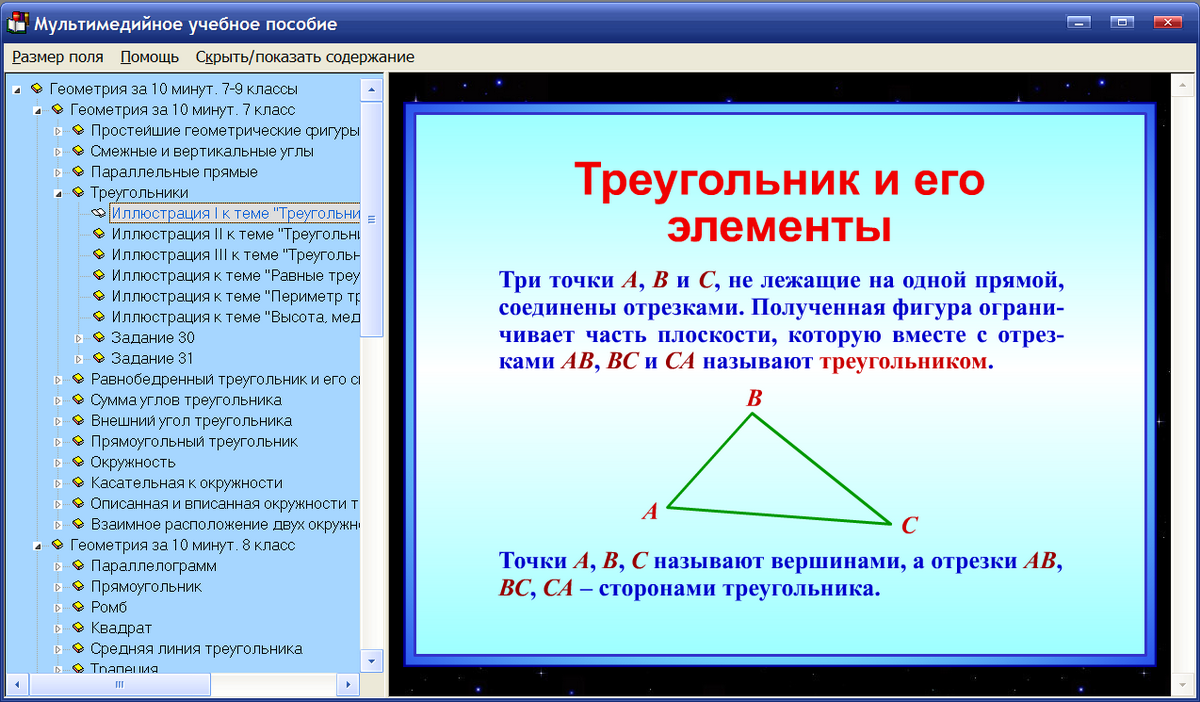Open the Помощь menu
Image resolution: width=1200 pixels, height=702 pixels.
pos(148,57)
